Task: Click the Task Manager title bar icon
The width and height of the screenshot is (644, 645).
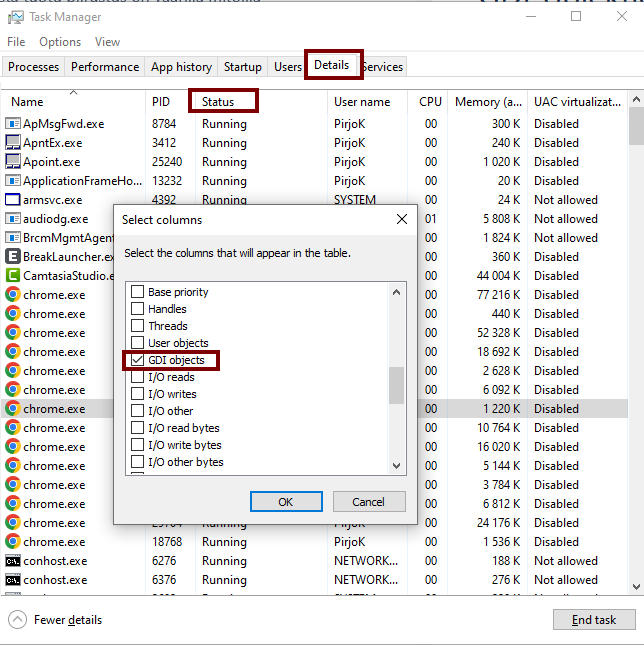Action: [x=16, y=17]
